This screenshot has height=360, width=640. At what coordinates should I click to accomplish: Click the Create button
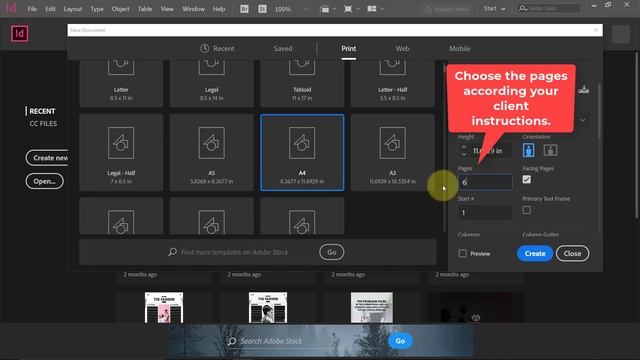[x=535, y=253]
